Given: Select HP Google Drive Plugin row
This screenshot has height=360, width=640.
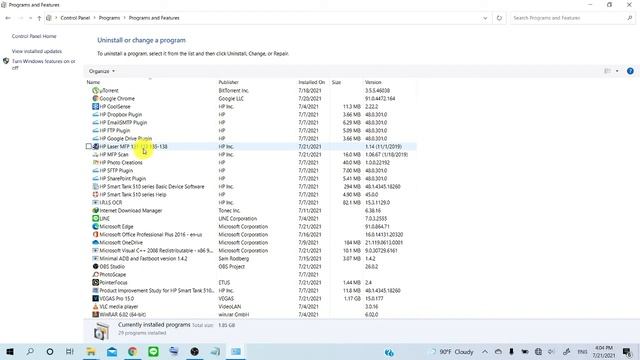Looking at the screenshot, I should [251, 139].
